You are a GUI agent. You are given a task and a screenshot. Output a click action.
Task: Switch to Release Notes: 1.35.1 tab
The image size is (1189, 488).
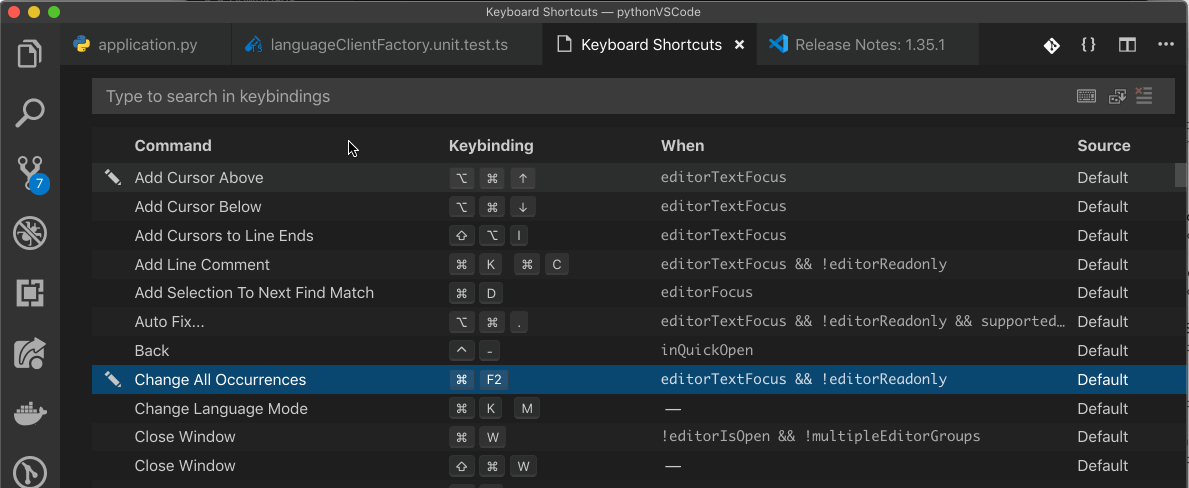(867, 45)
